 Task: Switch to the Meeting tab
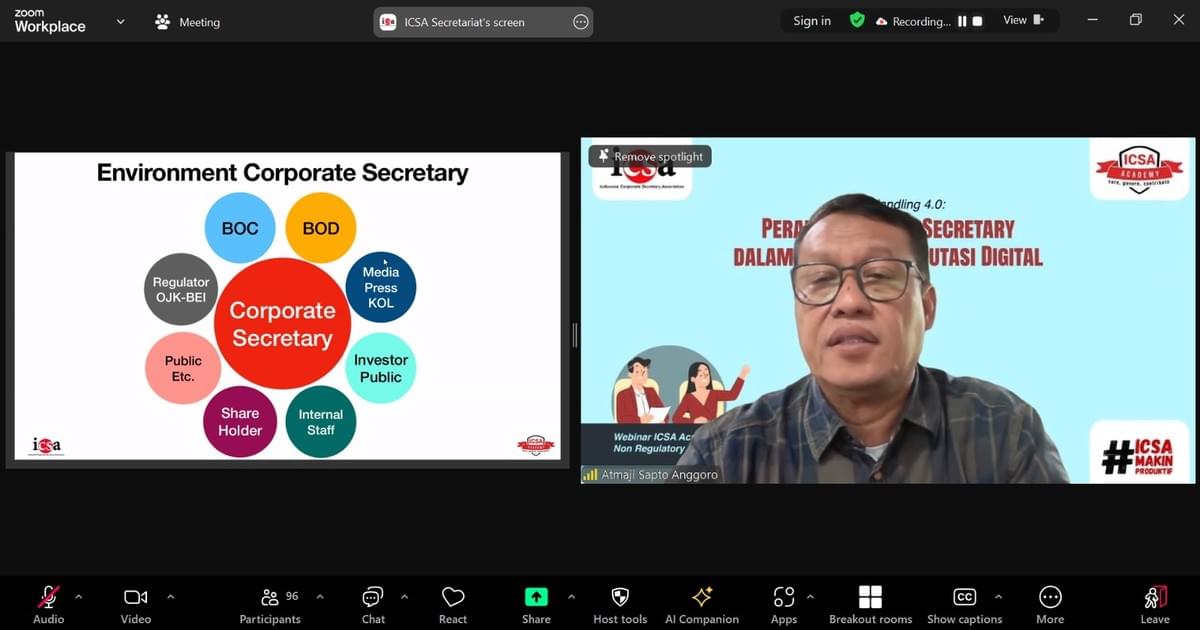(x=187, y=22)
